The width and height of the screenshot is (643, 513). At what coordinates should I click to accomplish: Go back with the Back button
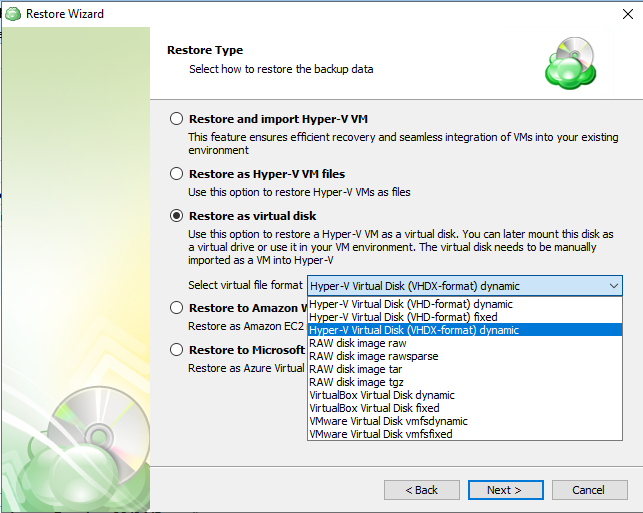click(x=422, y=490)
